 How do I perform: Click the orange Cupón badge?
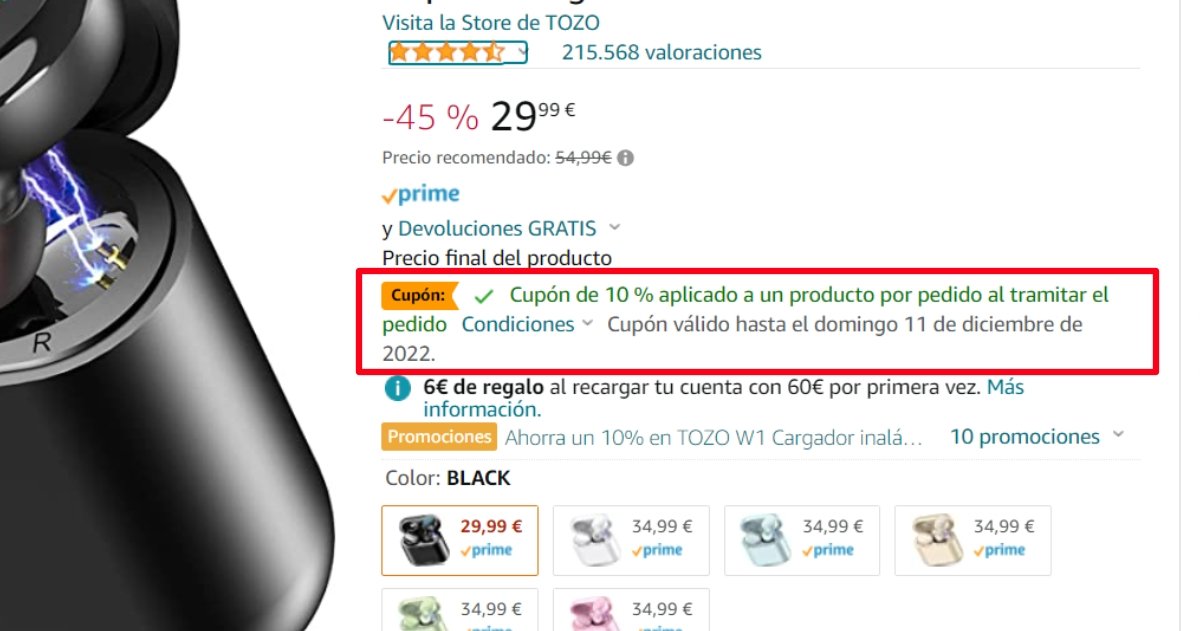point(418,296)
